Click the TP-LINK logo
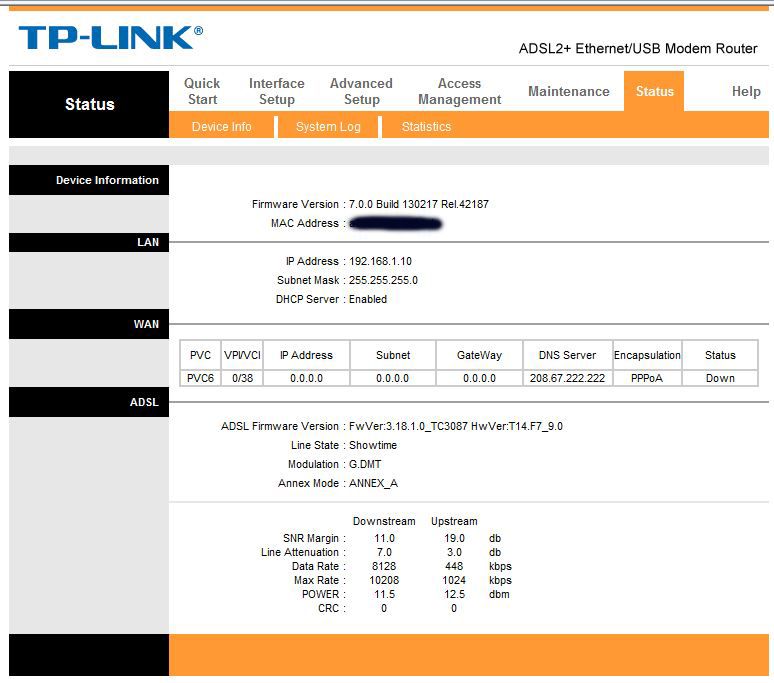The height and width of the screenshot is (683, 774). 111,38
